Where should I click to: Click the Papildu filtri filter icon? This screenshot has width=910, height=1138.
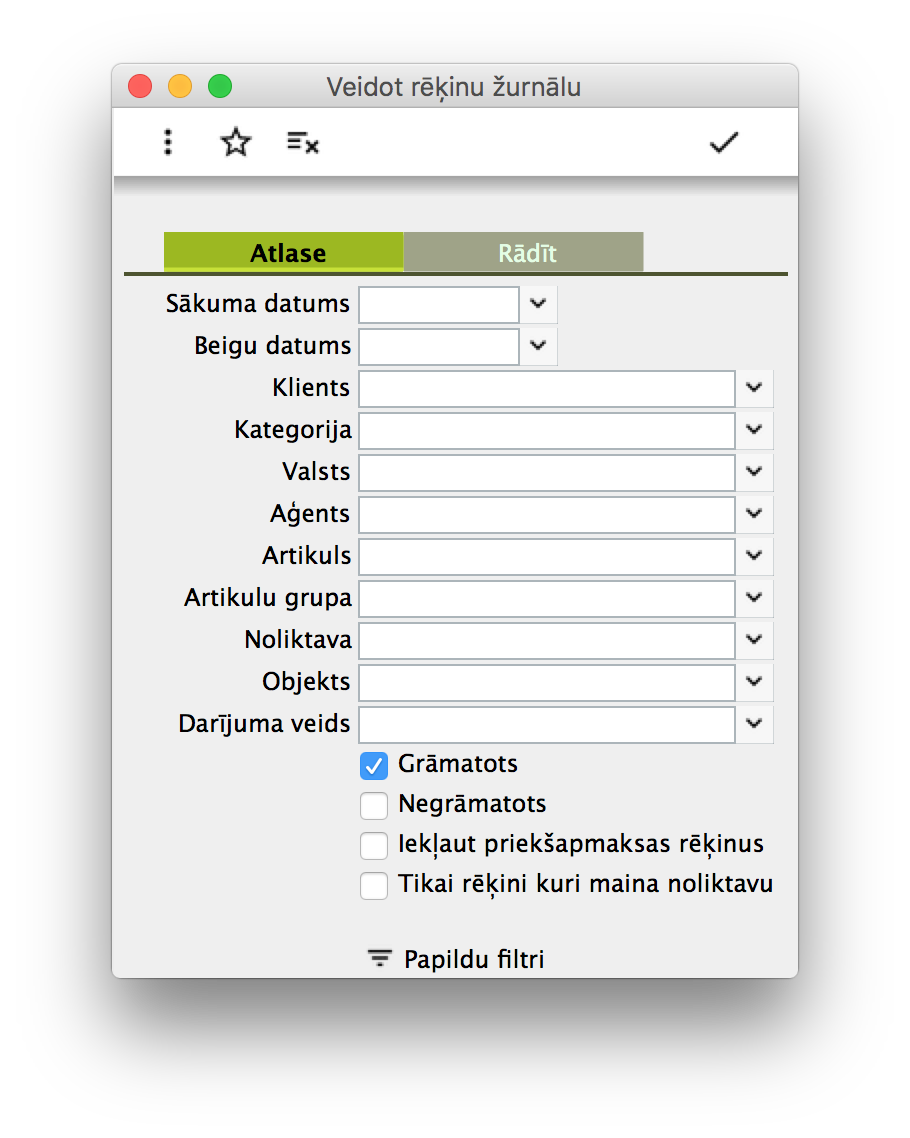[379, 959]
